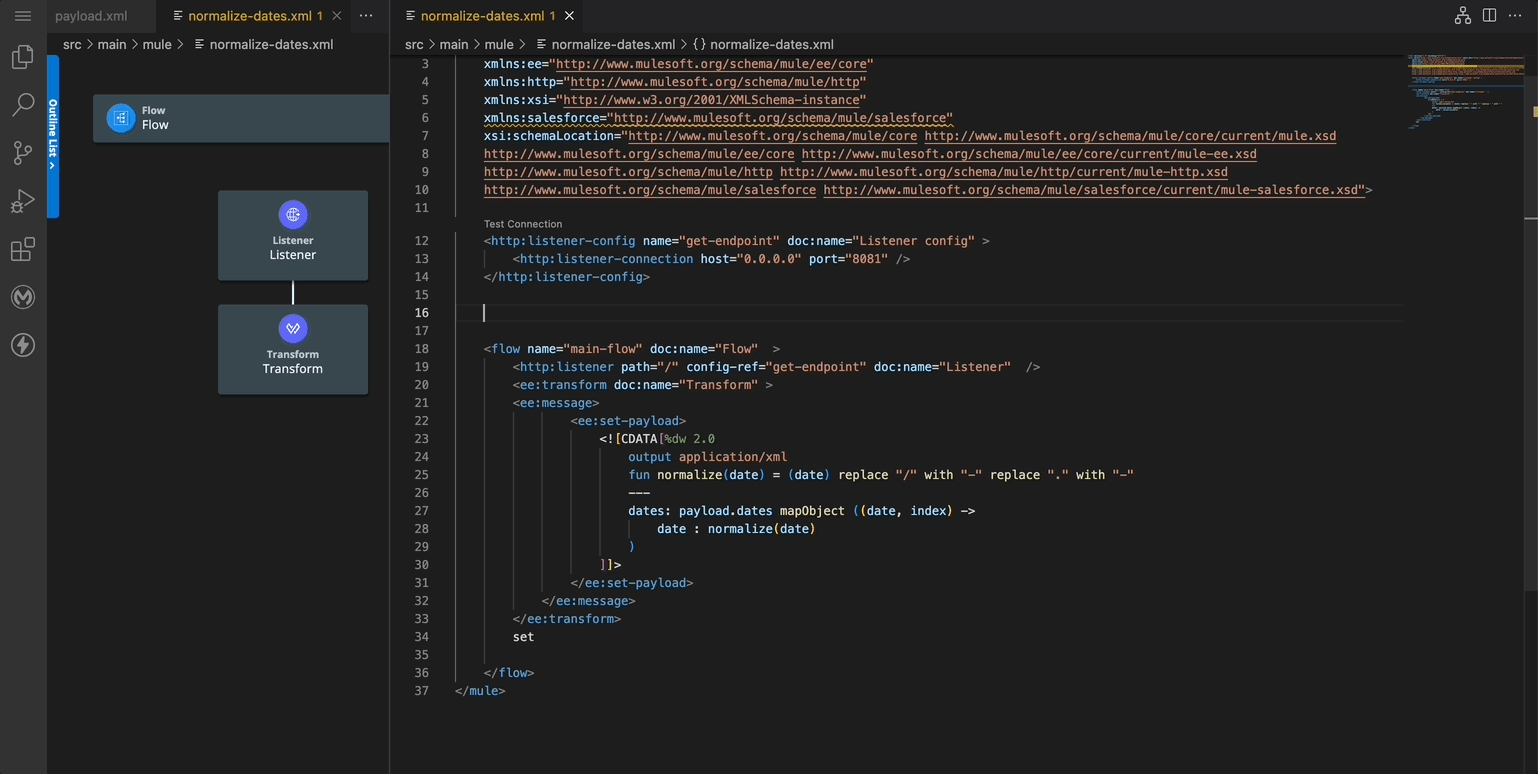Click the Test Connection code lens link
The image size is (1538, 774).
[x=523, y=224]
